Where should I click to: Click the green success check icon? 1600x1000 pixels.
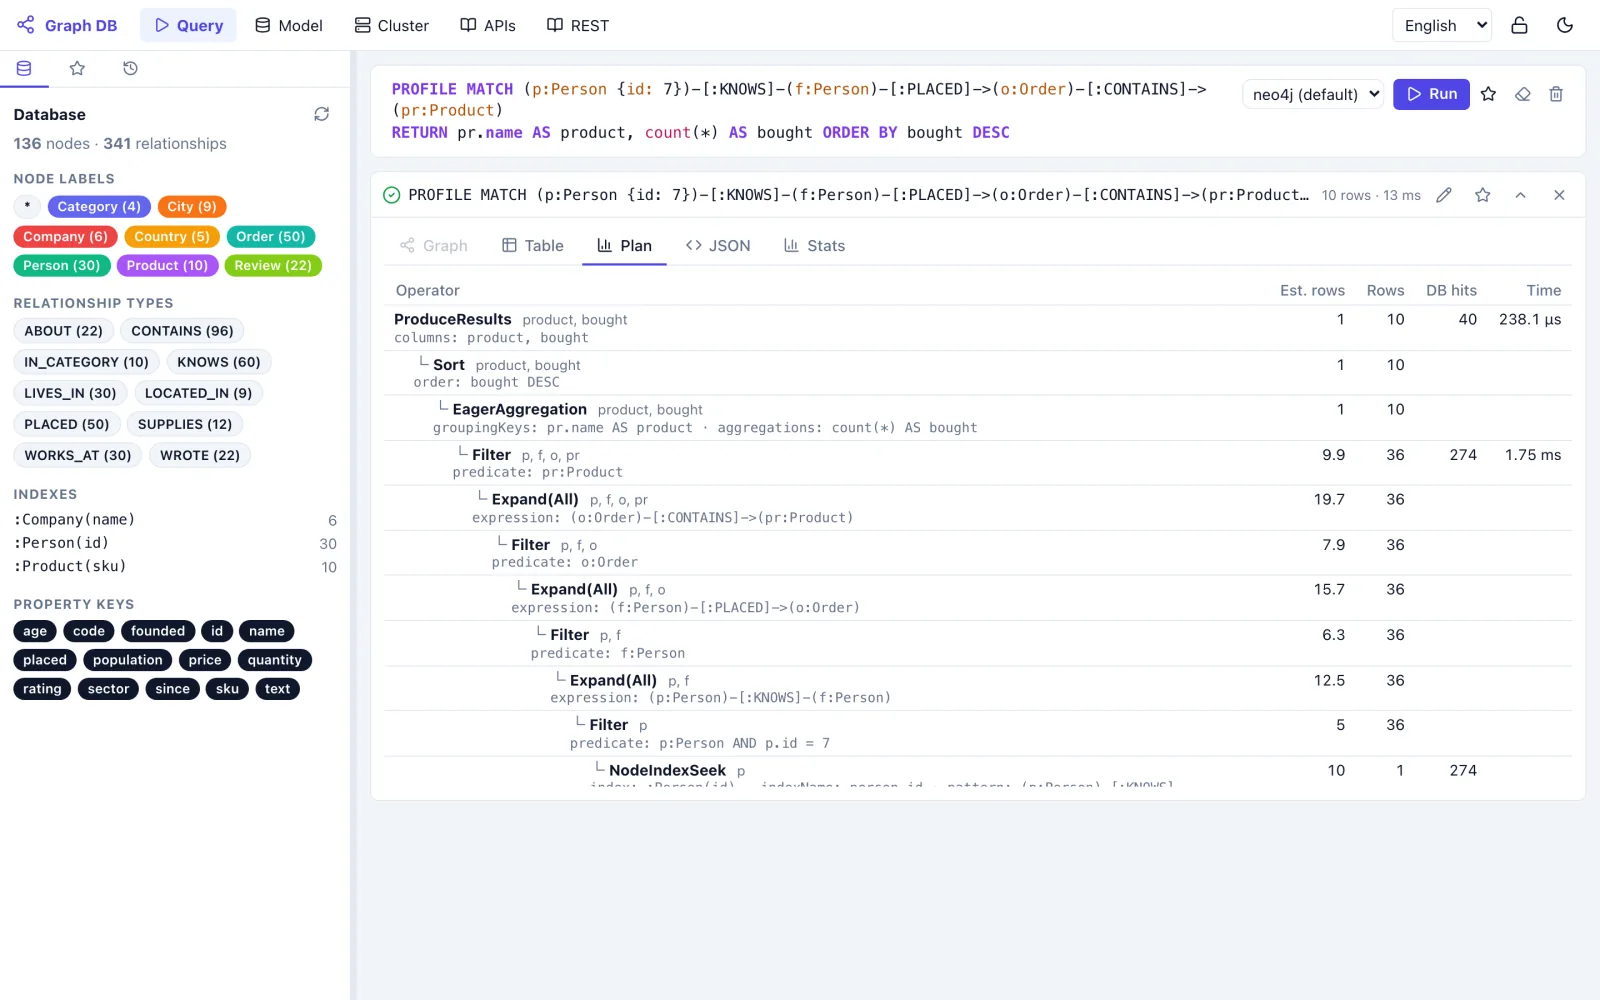click(392, 195)
